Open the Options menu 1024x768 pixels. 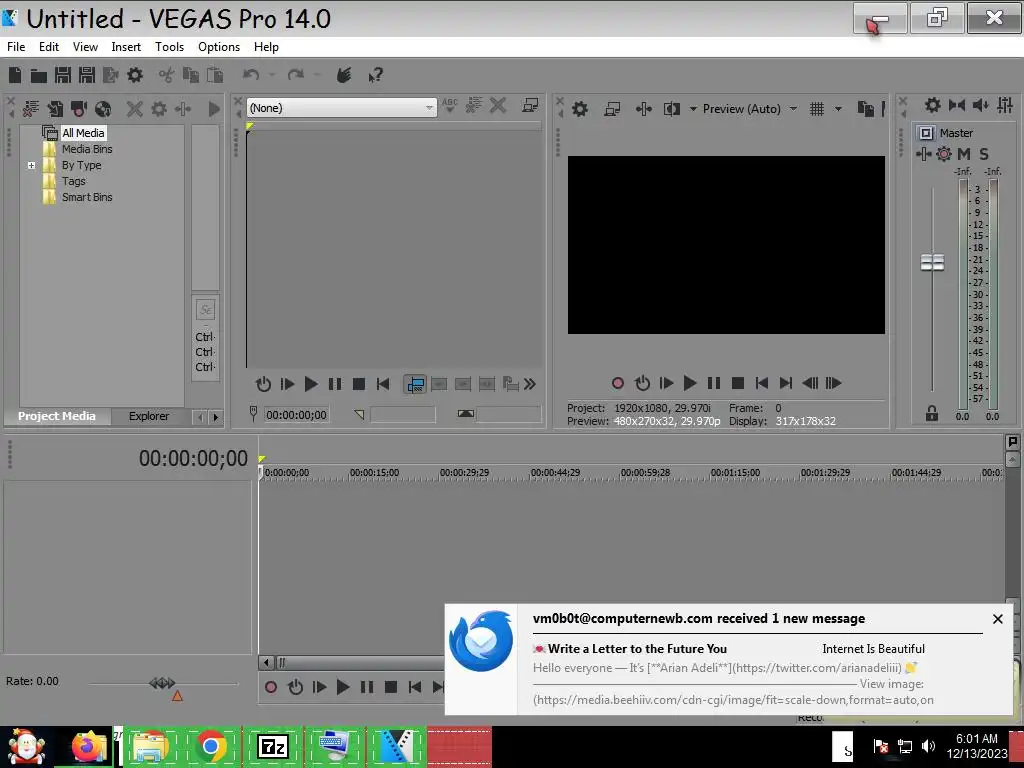pos(219,47)
